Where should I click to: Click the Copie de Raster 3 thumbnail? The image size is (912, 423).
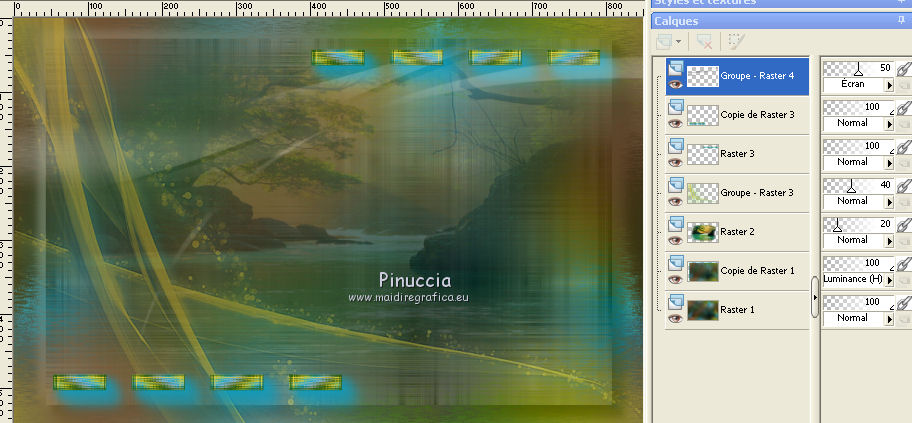(x=703, y=115)
